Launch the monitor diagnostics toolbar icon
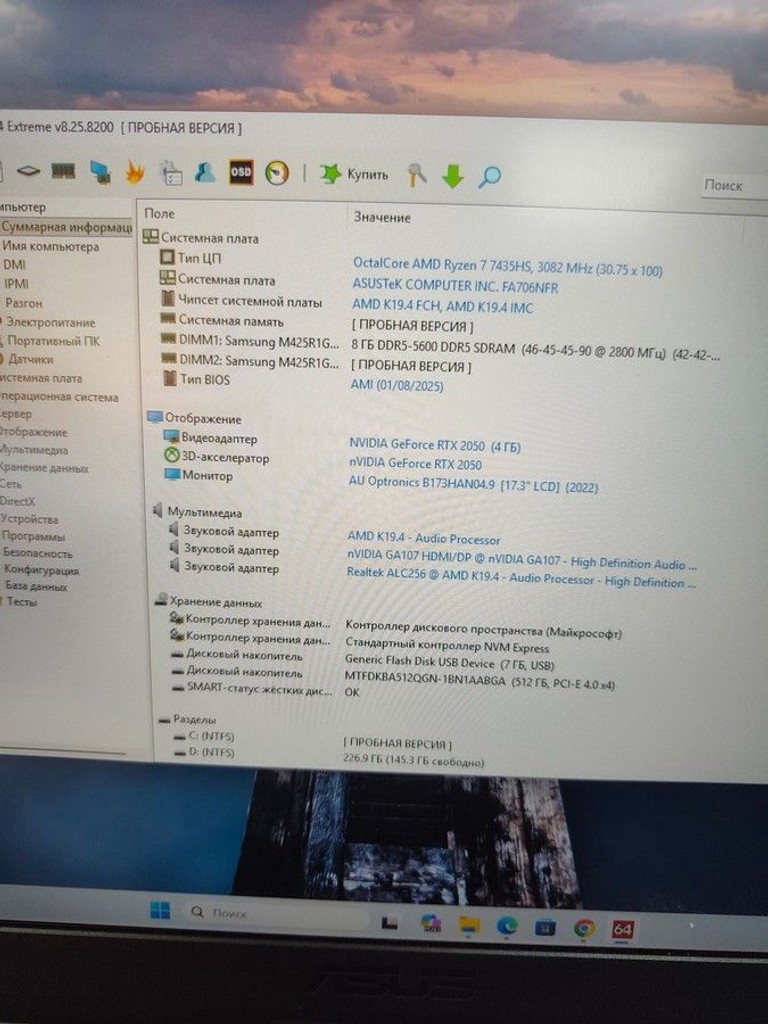The height and width of the screenshot is (1024, 768). pos(100,172)
